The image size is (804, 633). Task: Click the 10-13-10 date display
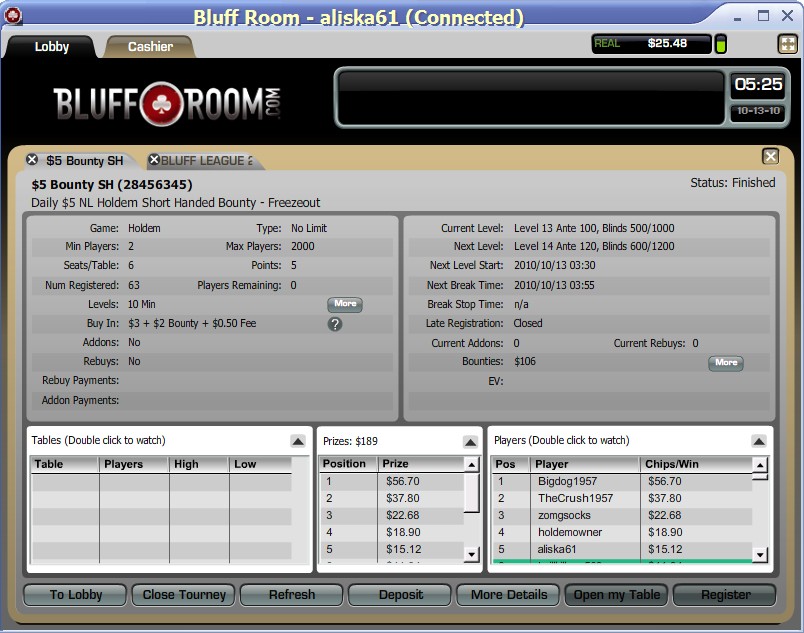(758, 111)
